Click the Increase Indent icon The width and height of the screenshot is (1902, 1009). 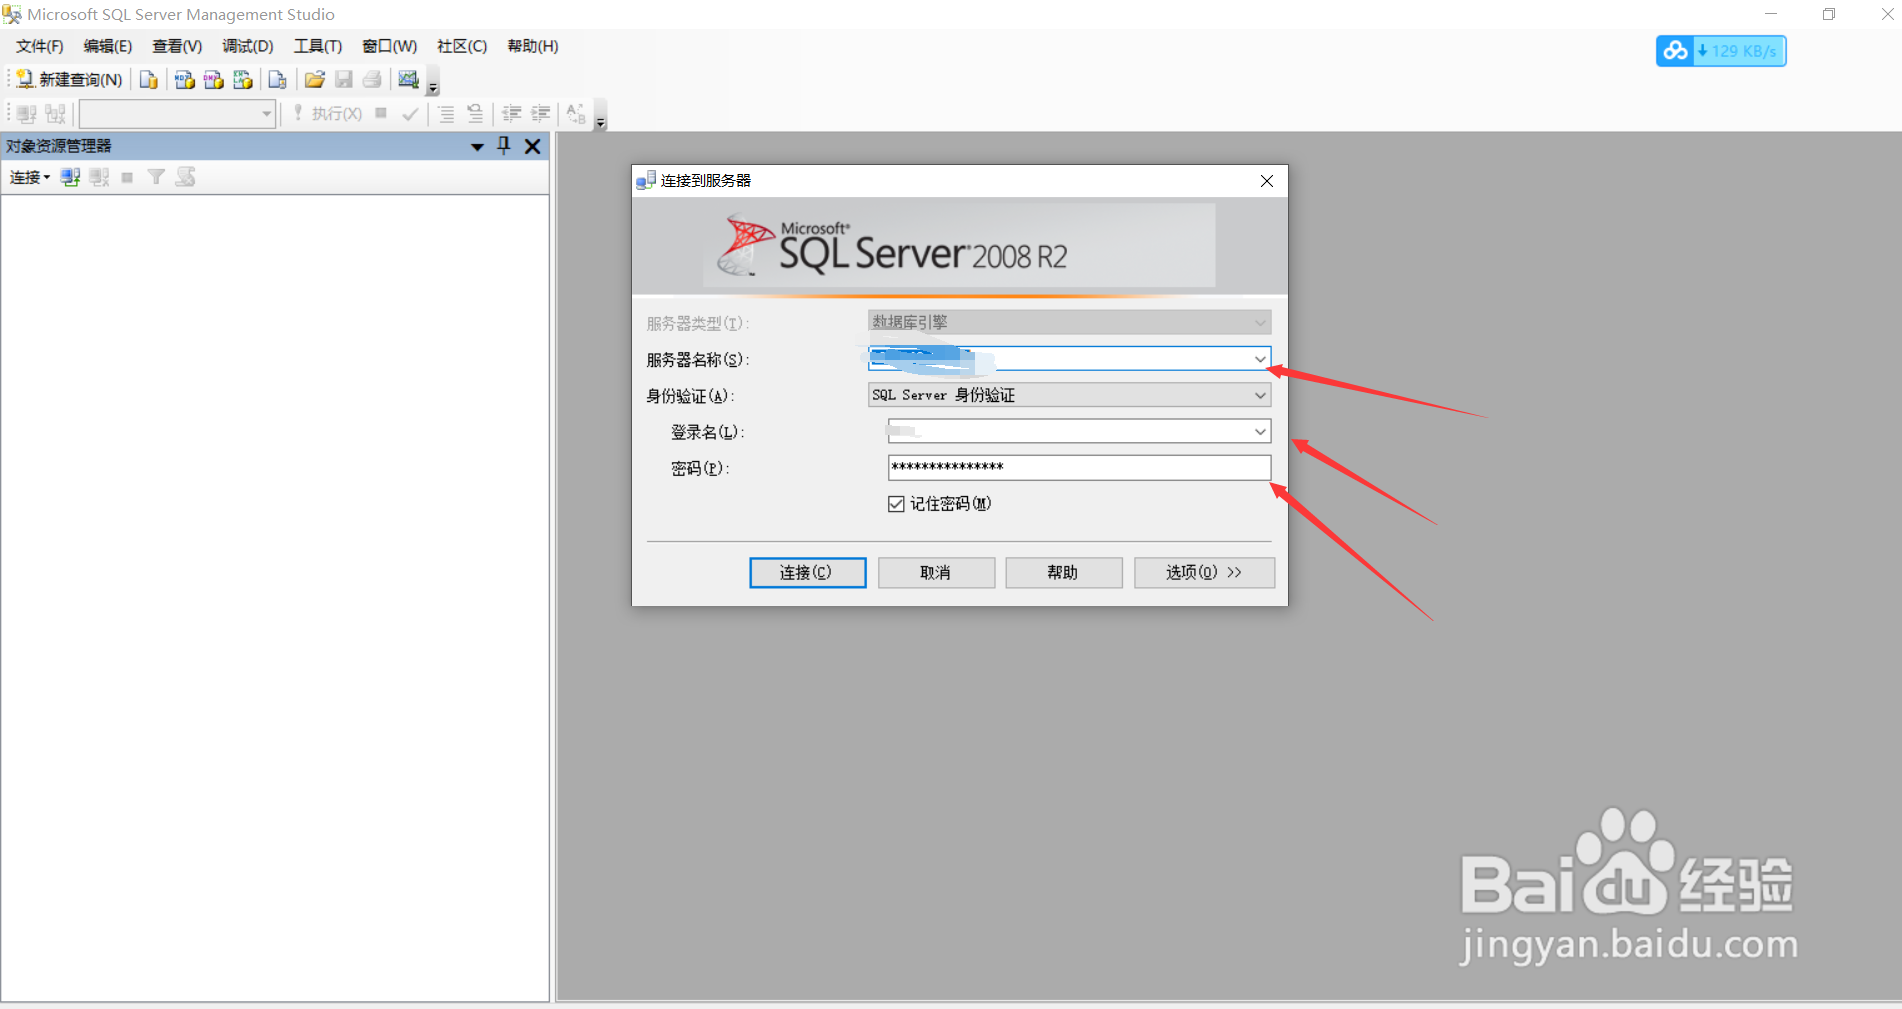pos(540,114)
